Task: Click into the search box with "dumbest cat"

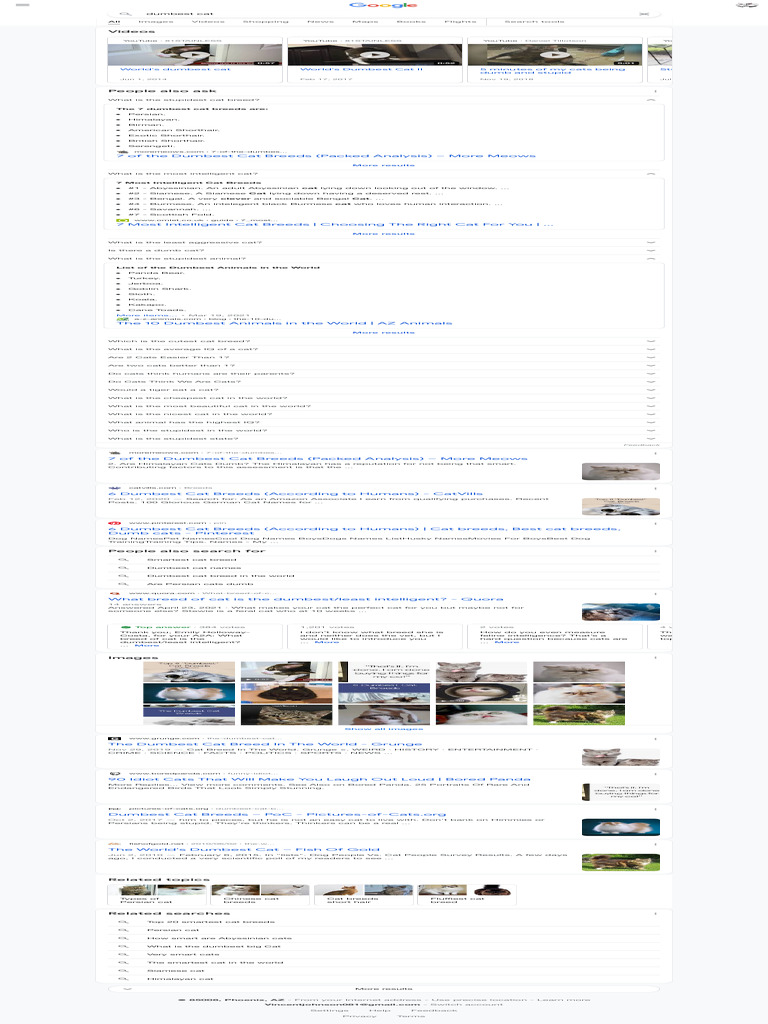Action: (385, 13)
